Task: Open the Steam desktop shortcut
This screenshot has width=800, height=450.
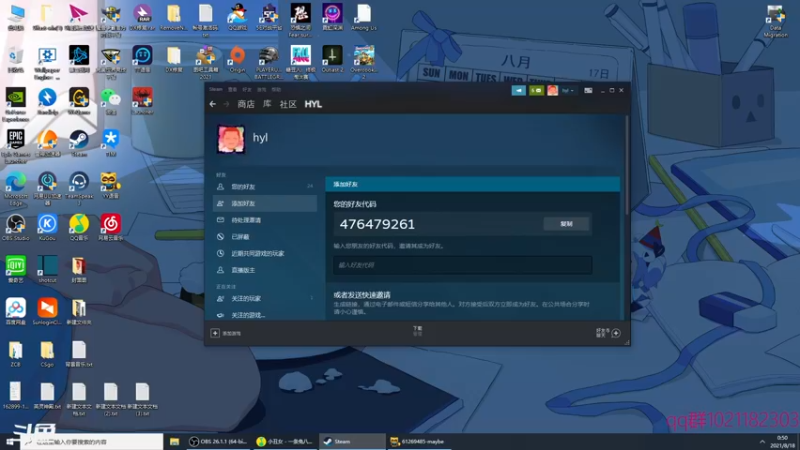Action: click(79, 143)
